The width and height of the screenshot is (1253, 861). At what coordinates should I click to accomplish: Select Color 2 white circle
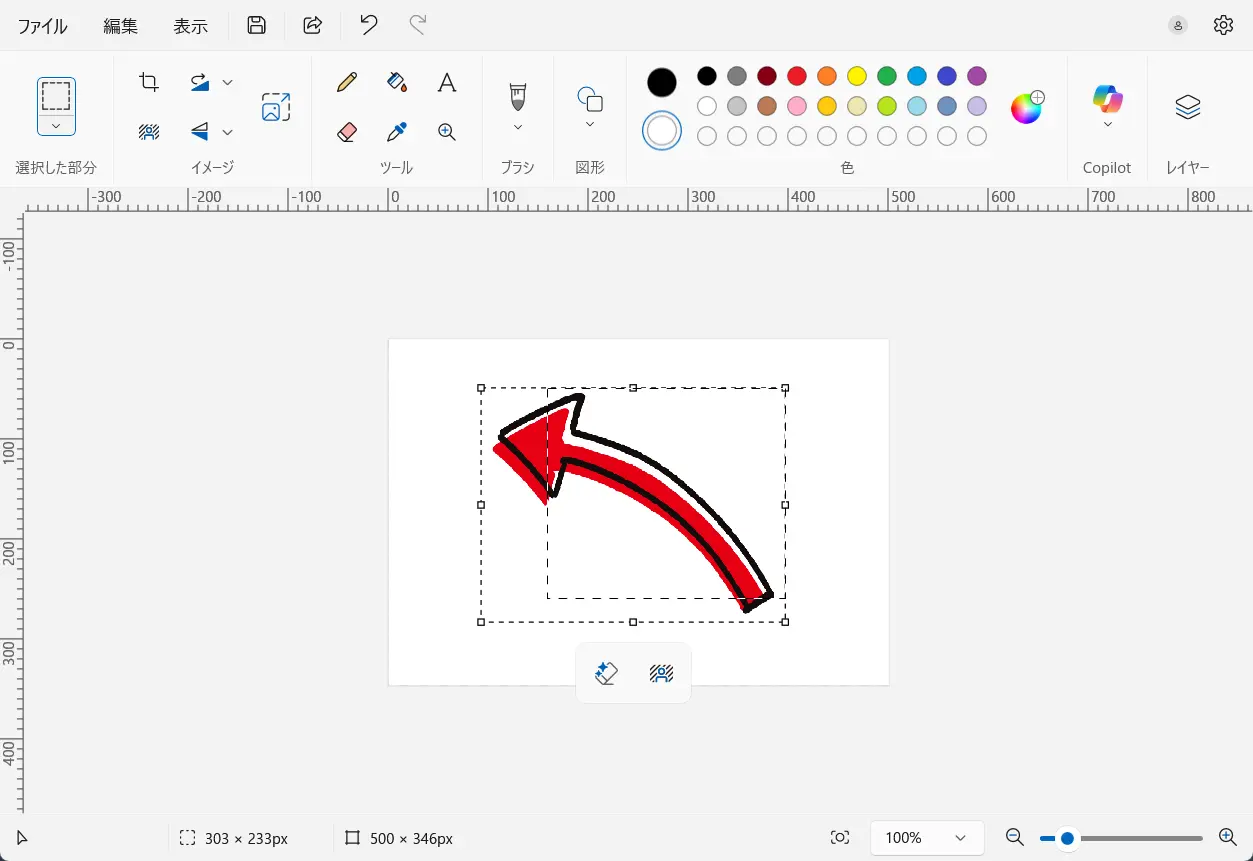click(x=662, y=130)
